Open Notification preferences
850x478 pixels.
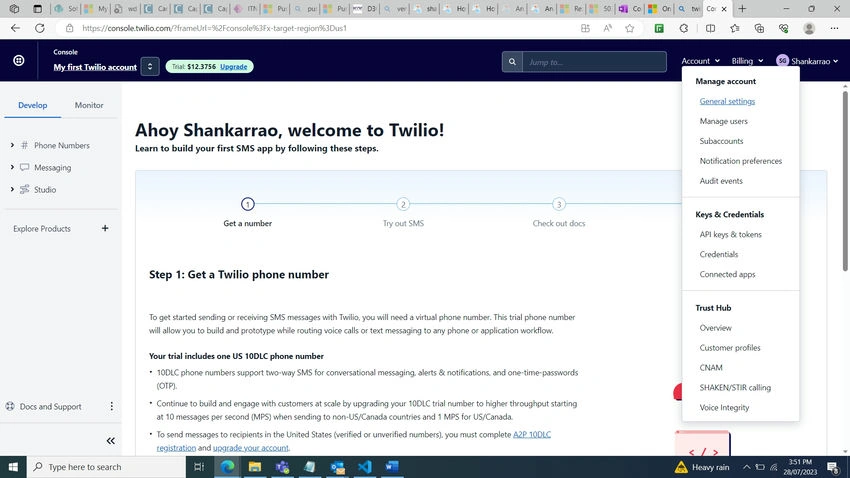coord(740,161)
